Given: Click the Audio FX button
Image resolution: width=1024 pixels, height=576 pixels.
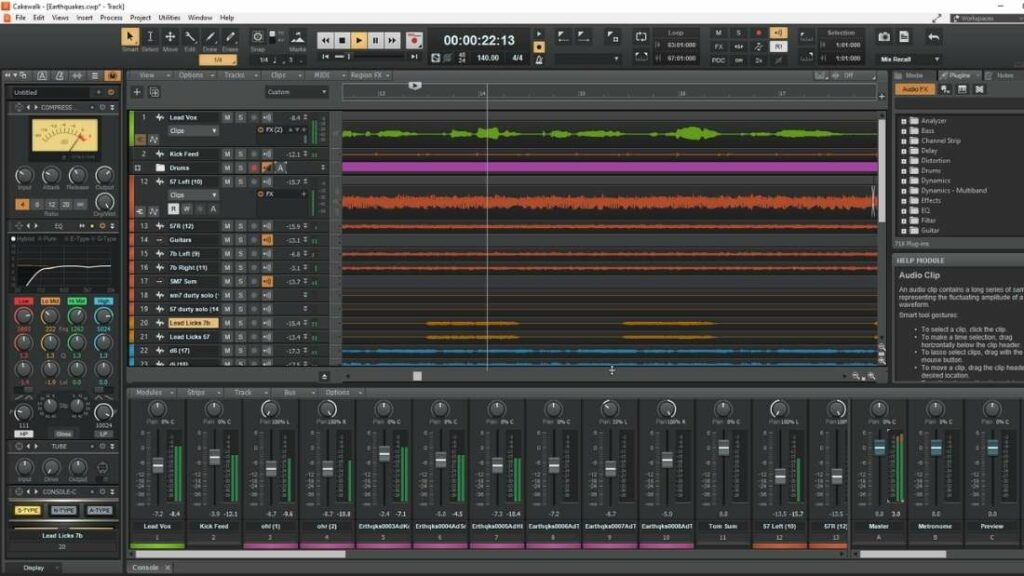Looking at the screenshot, I should (915, 89).
